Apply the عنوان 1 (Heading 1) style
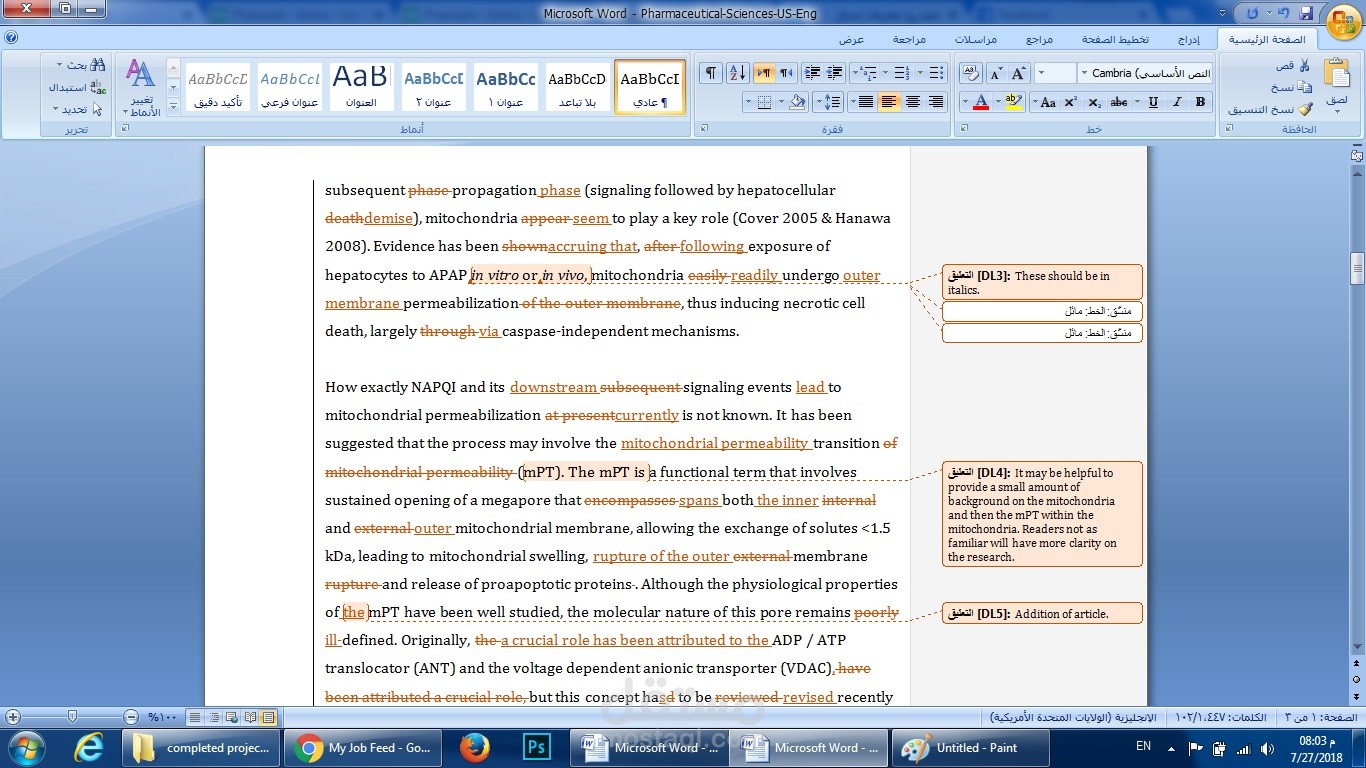1366x768 pixels. [x=506, y=85]
